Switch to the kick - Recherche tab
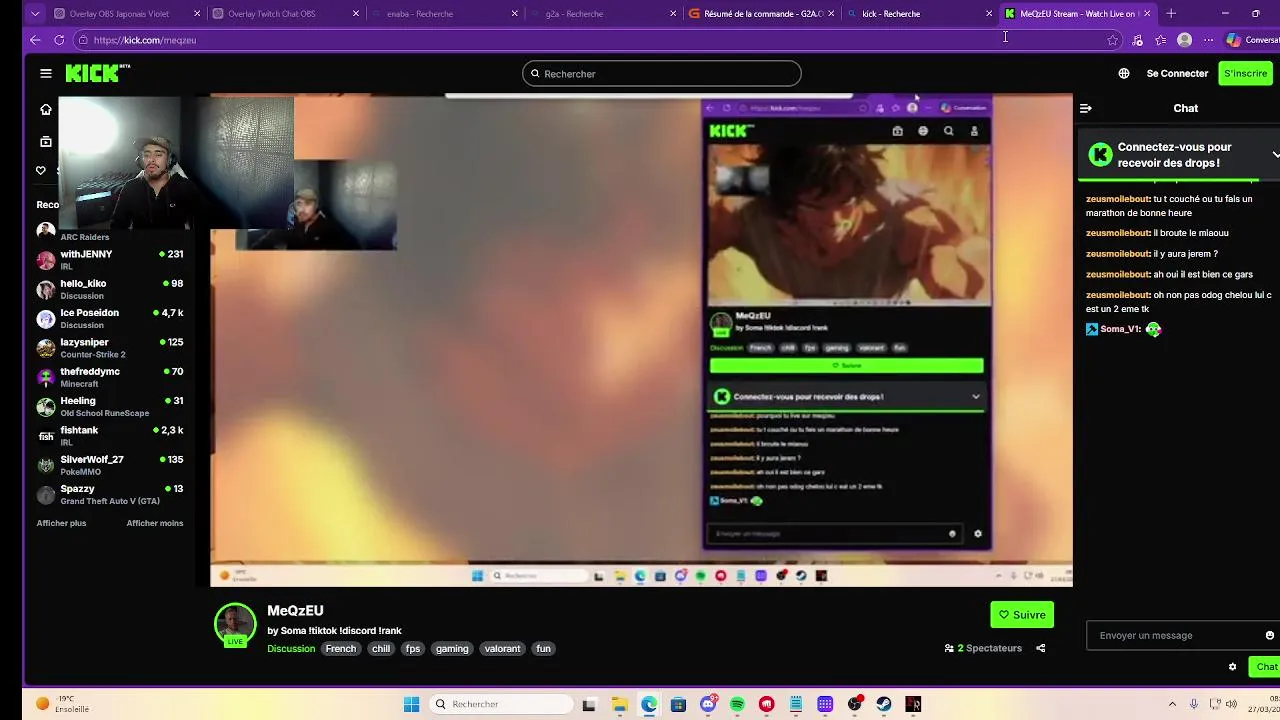Viewport: 1280px width, 720px height. coord(920,14)
